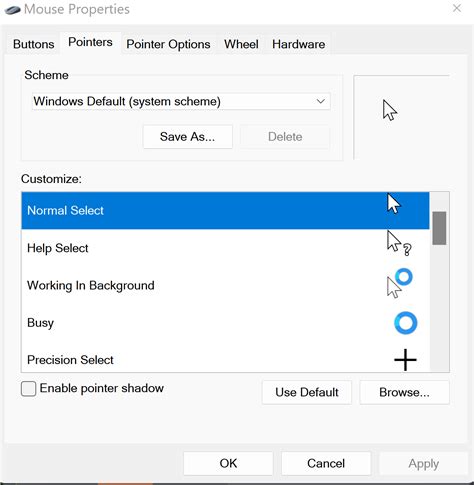Click the Precision Select crosshair icon
This screenshot has height=485, width=474.
405,360
